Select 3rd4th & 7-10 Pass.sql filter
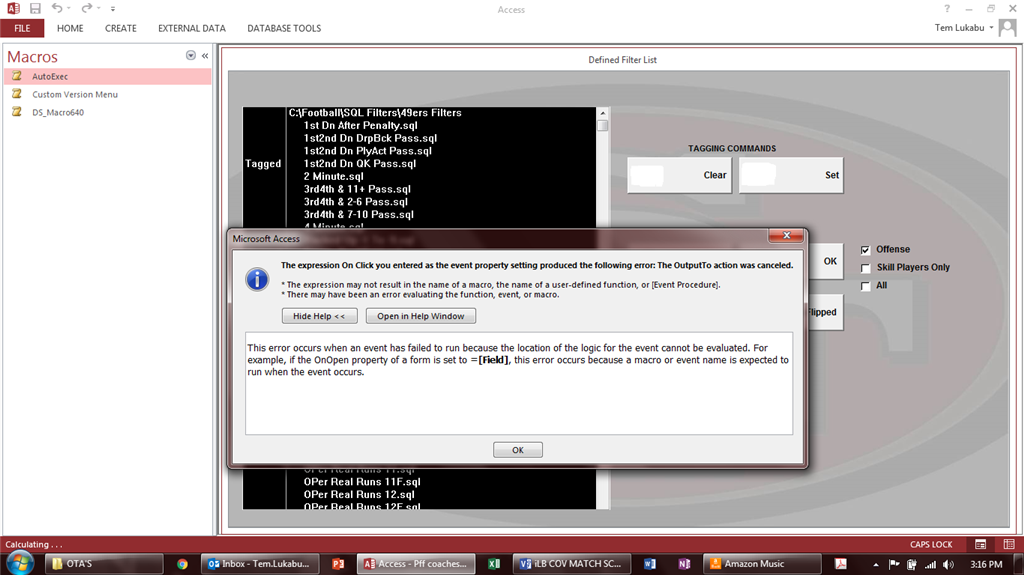The width and height of the screenshot is (1024, 575). tap(359, 214)
